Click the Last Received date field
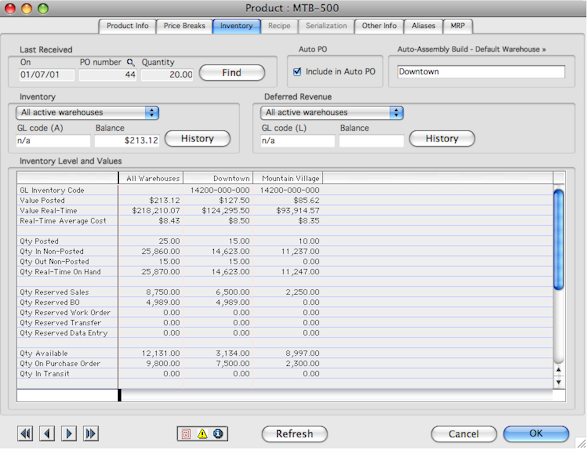 pos(47,75)
